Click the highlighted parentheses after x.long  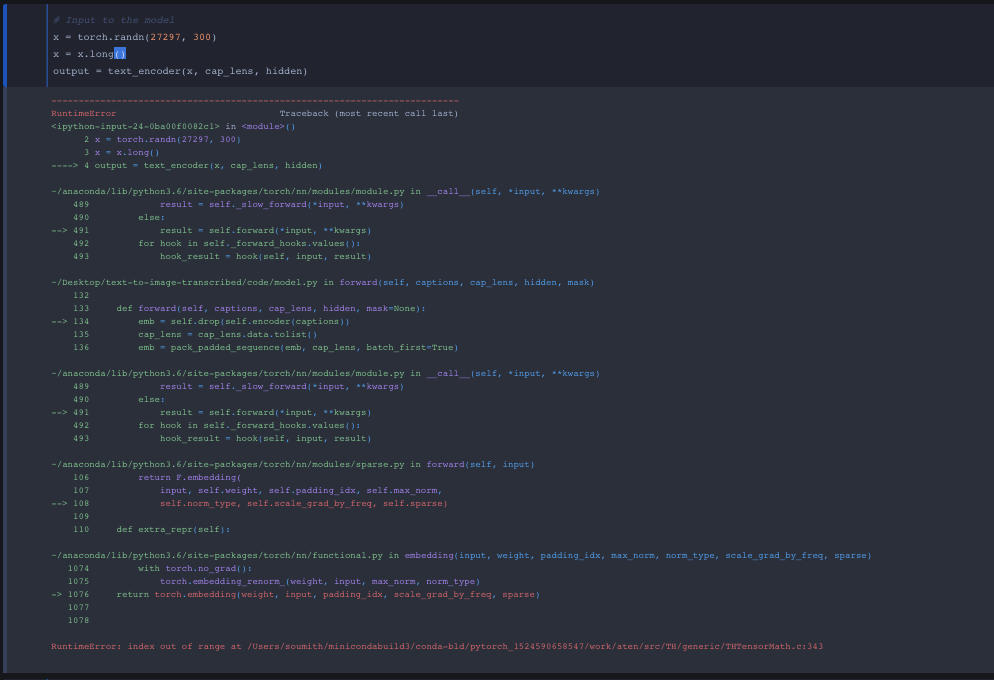120,54
